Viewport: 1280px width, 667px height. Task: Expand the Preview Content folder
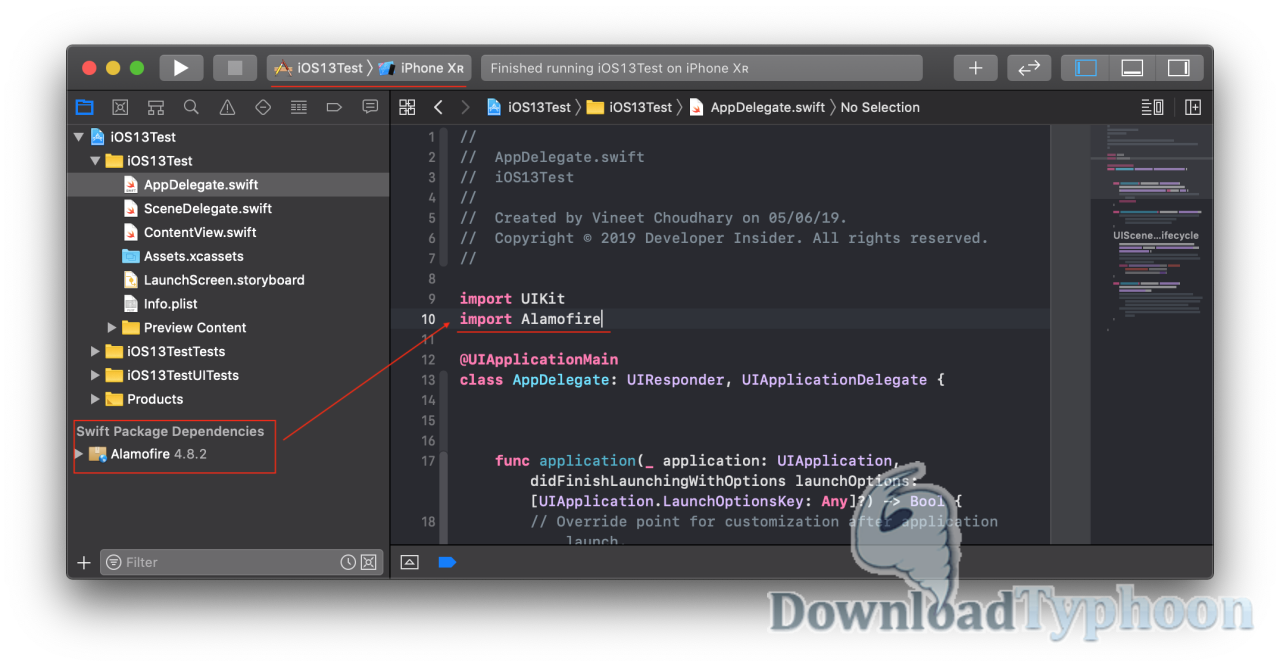tap(112, 328)
